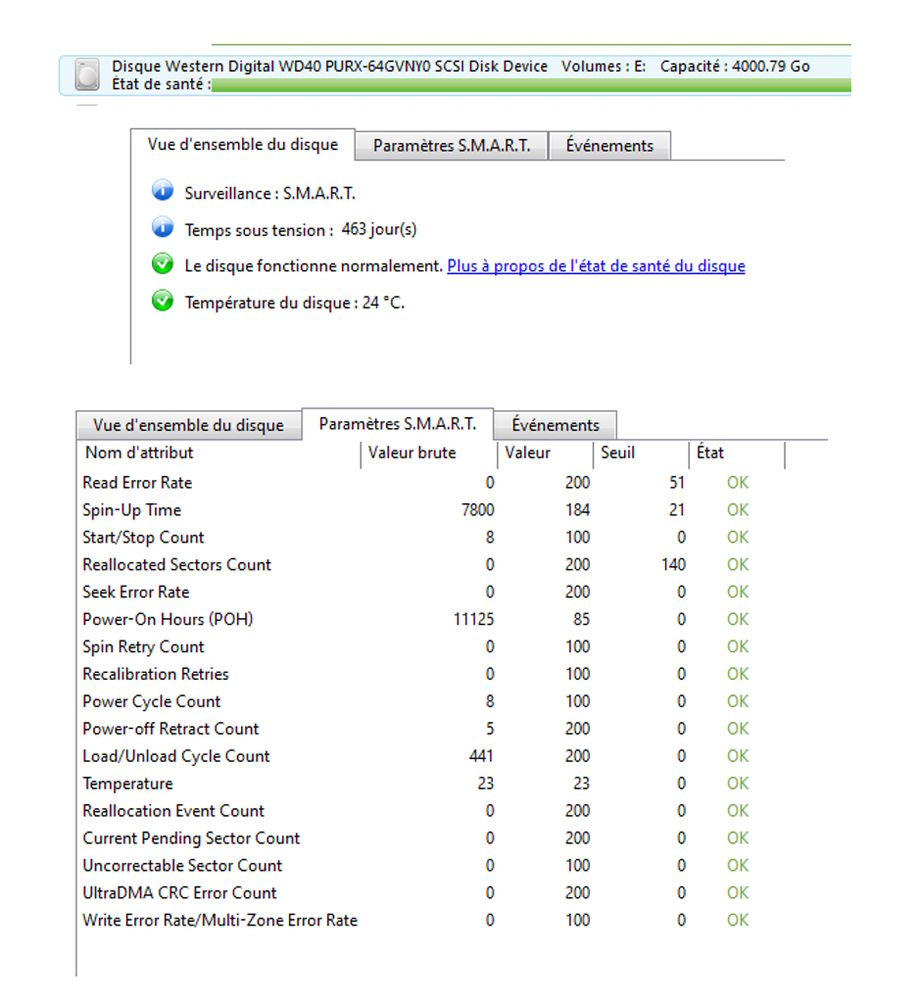Click the info icon beside Temps sous tension
The image size is (918, 1000).
click(162, 229)
